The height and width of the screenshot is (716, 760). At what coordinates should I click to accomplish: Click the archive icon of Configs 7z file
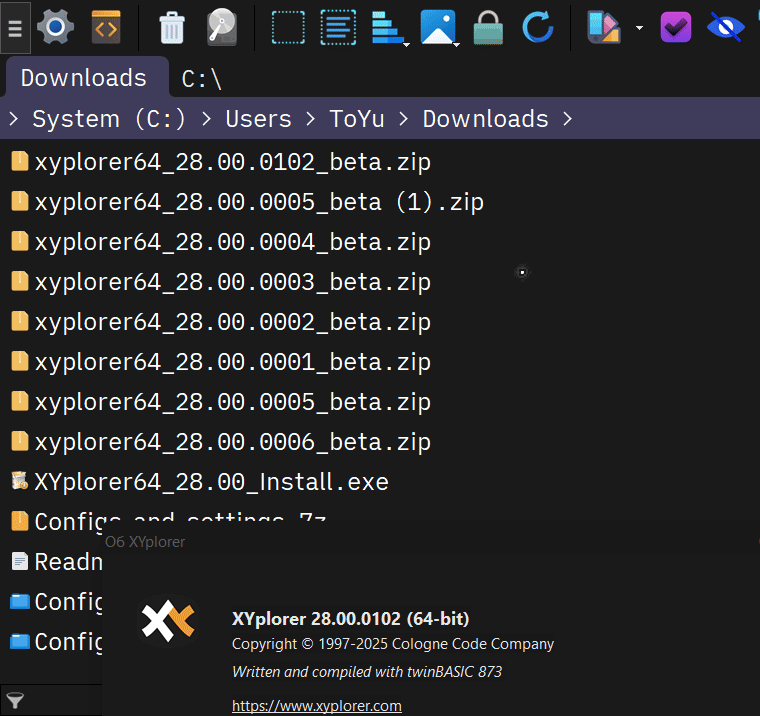click(x=19, y=521)
